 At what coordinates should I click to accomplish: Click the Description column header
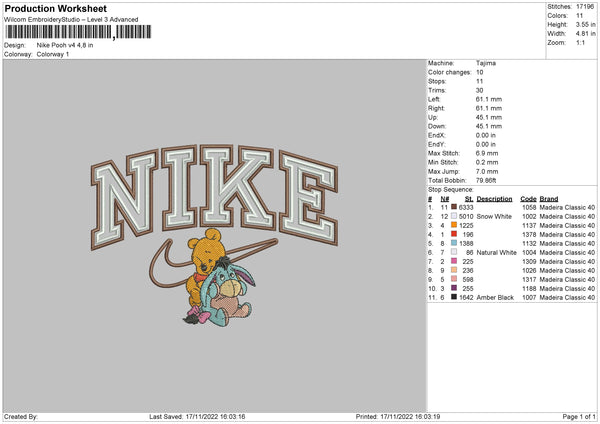(x=494, y=199)
